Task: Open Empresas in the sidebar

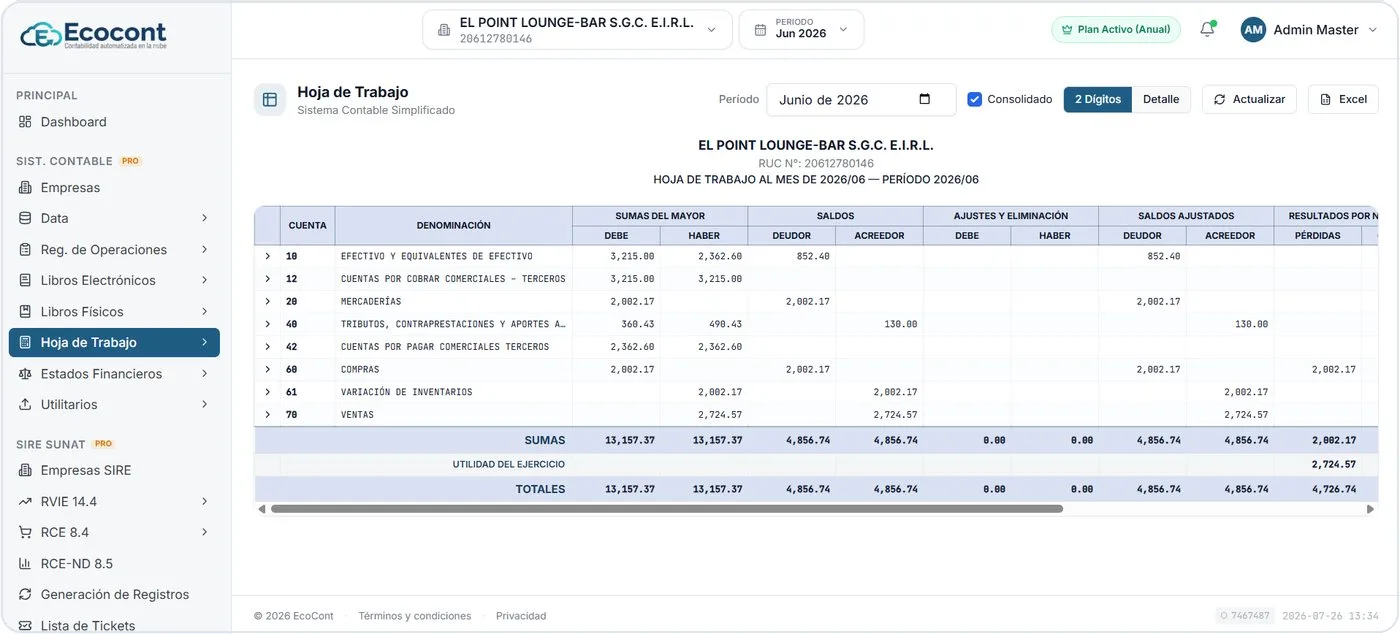Action: point(114,188)
